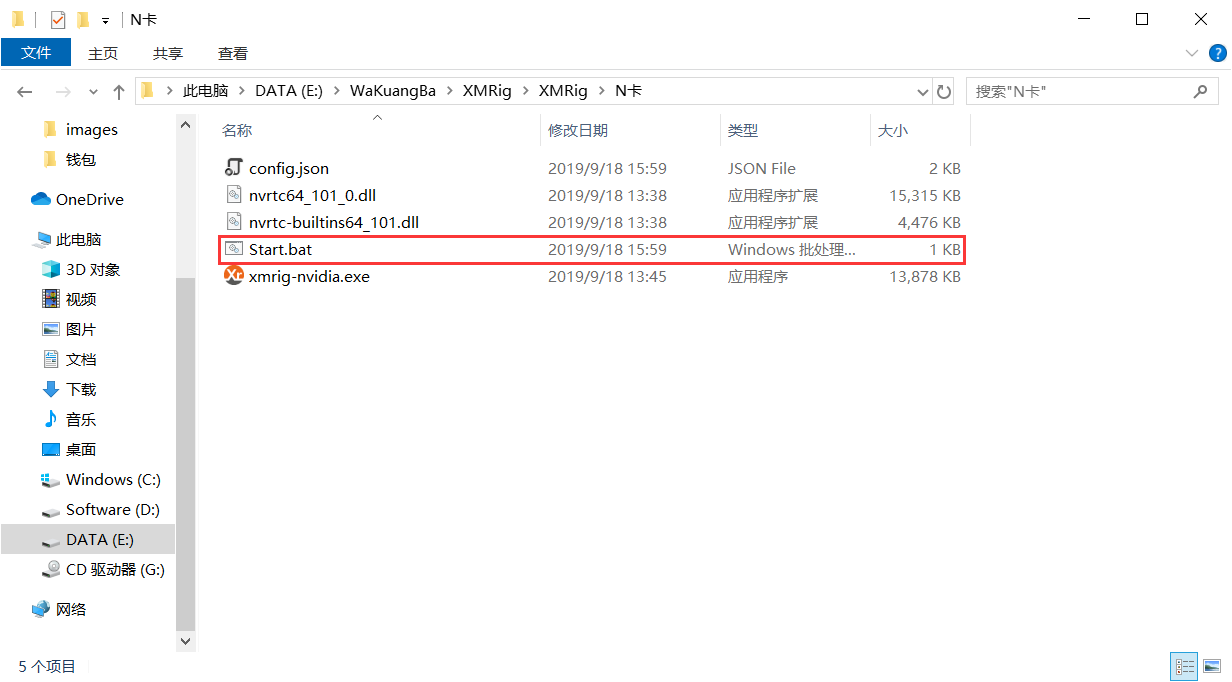The image size is (1232, 682).
Task: Click the 15,315 KB size cell
Action: point(925,195)
